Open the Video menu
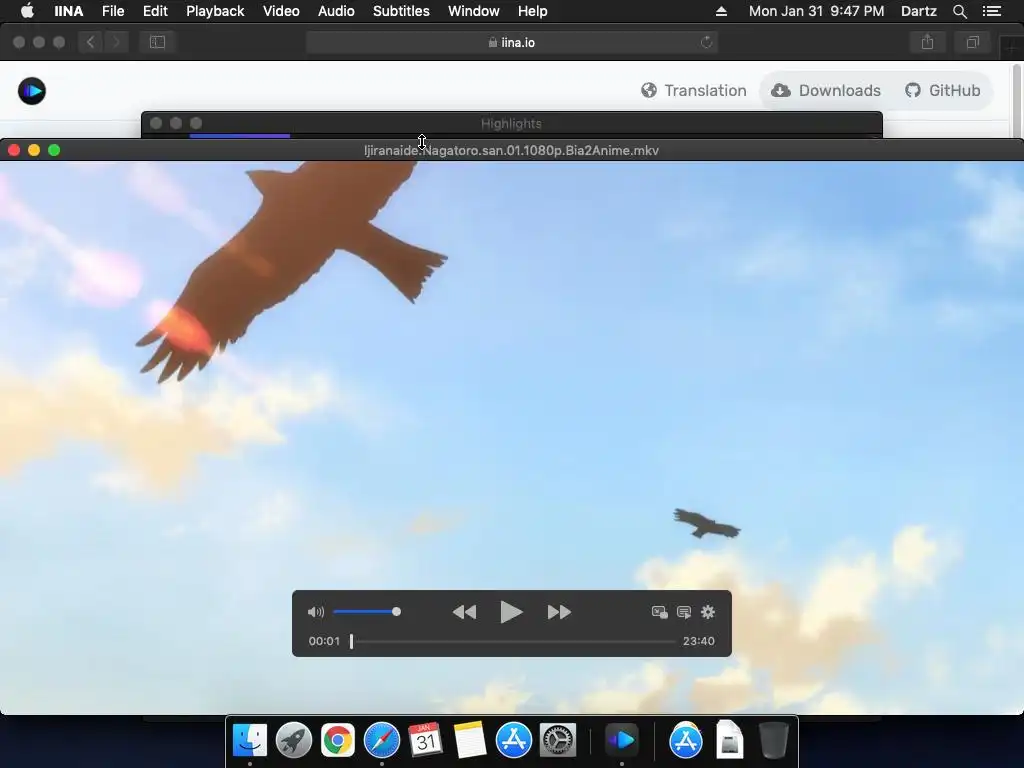Image resolution: width=1024 pixels, height=768 pixels. pyautogui.click(x=281, y=11)
